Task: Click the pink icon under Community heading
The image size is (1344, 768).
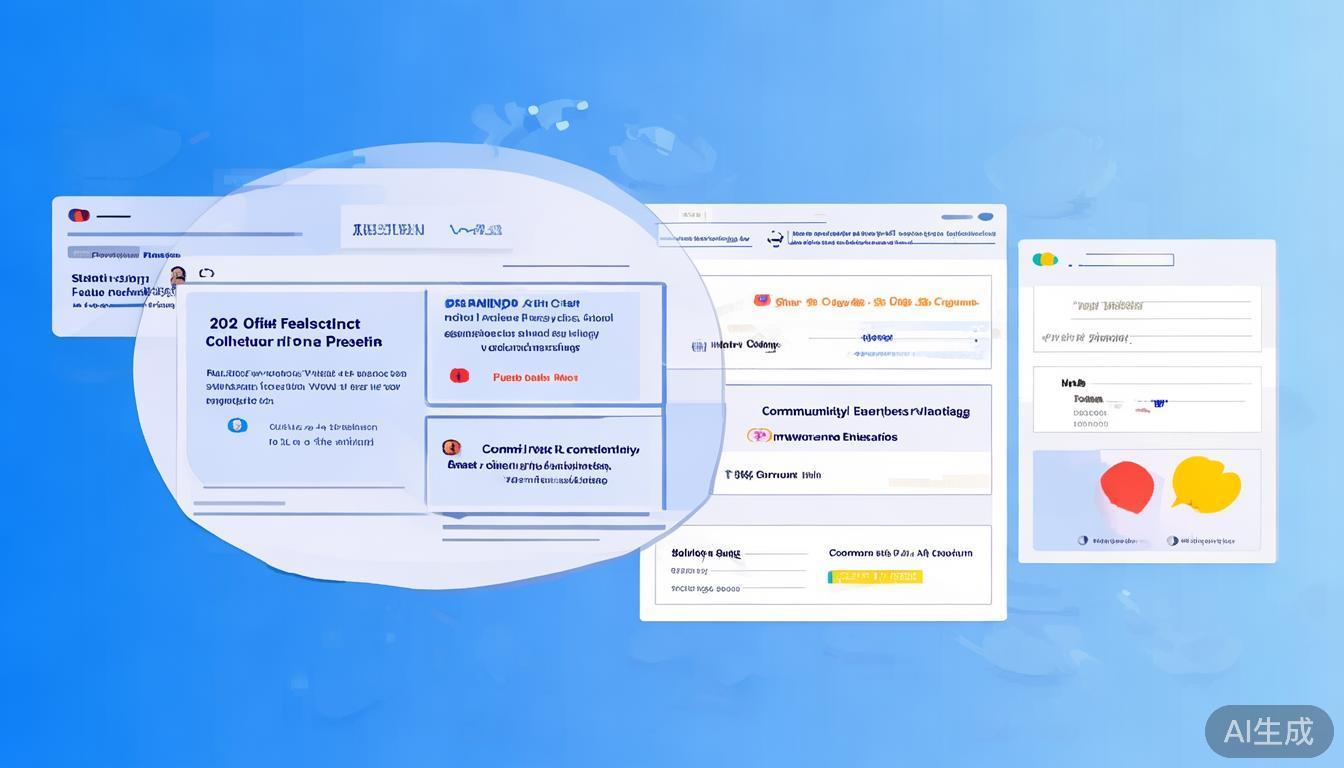Action: (x=759, y=436)
